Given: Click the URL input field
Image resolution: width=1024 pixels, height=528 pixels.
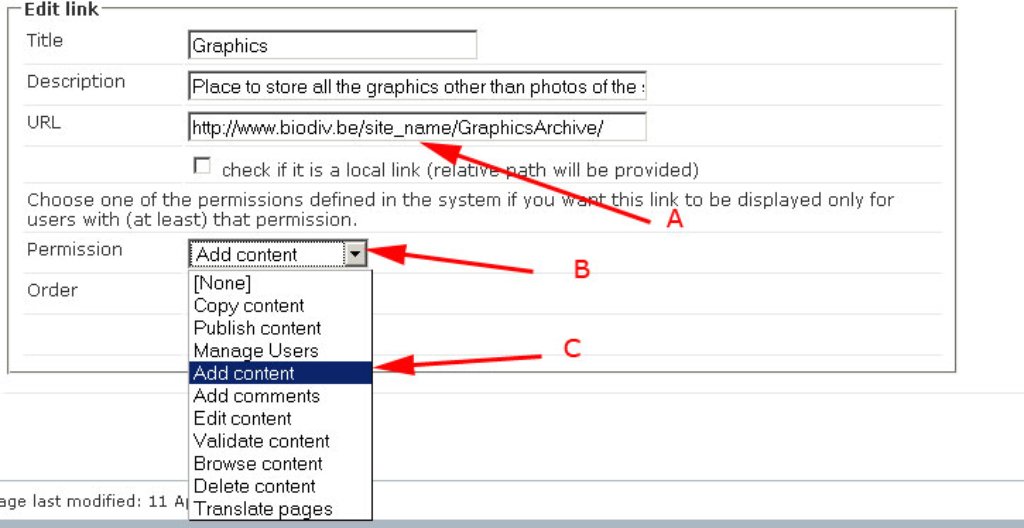Looking at the screenshot, I should pos(417,127).
